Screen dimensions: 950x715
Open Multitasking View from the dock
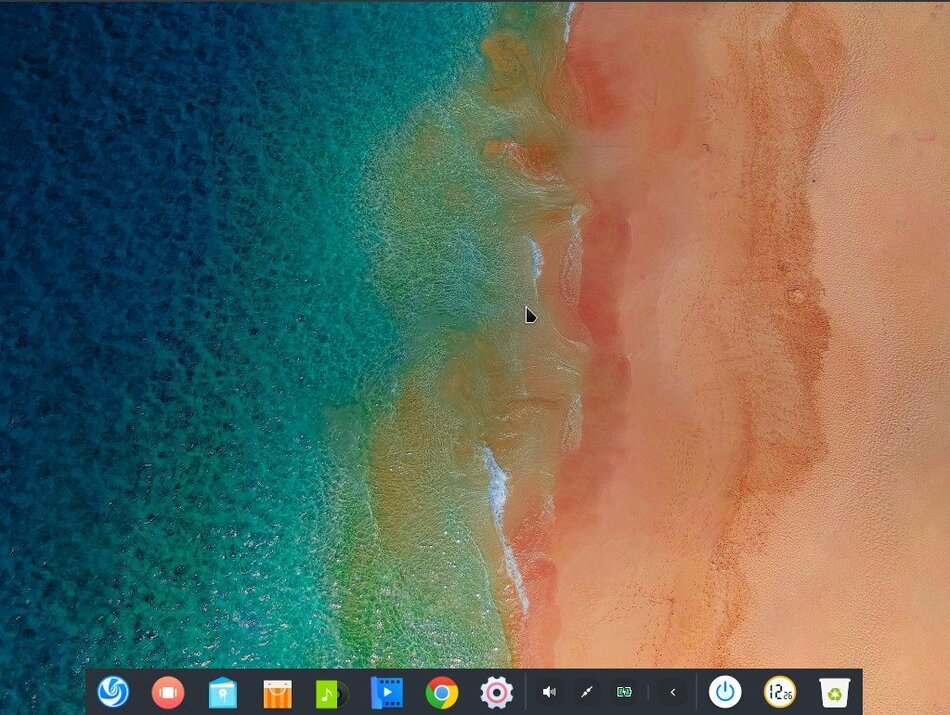click(168, 691)
